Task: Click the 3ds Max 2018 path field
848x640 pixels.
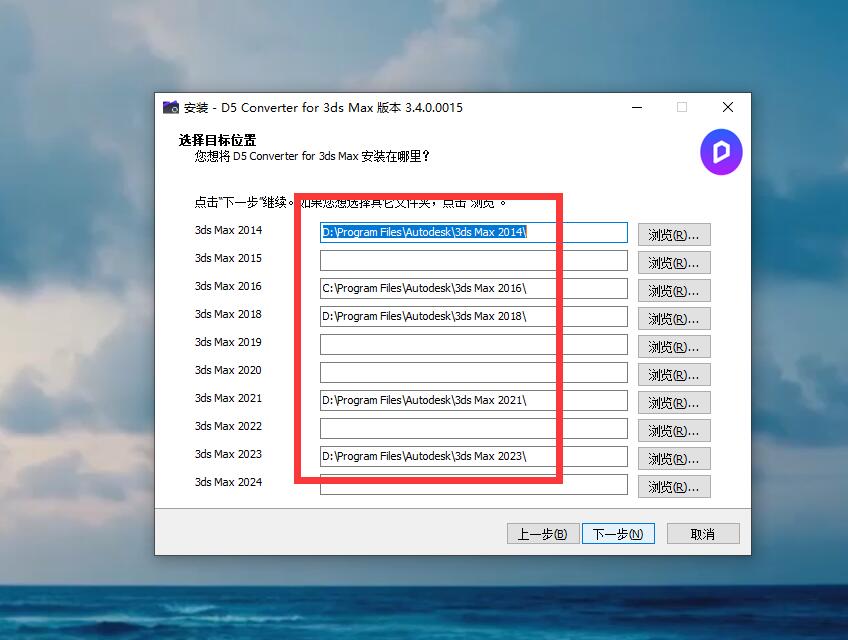Action: (x=474, y=316)
